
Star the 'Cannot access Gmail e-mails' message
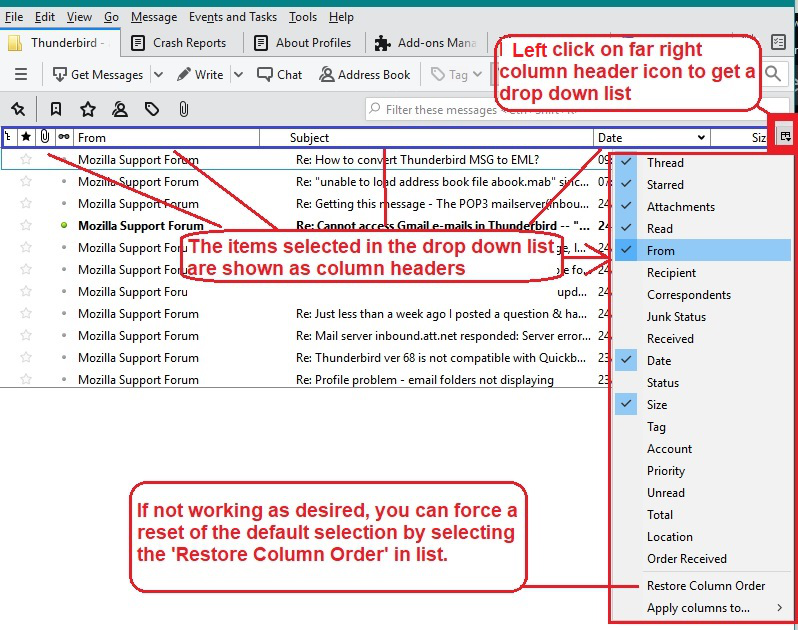coord(26,225)
